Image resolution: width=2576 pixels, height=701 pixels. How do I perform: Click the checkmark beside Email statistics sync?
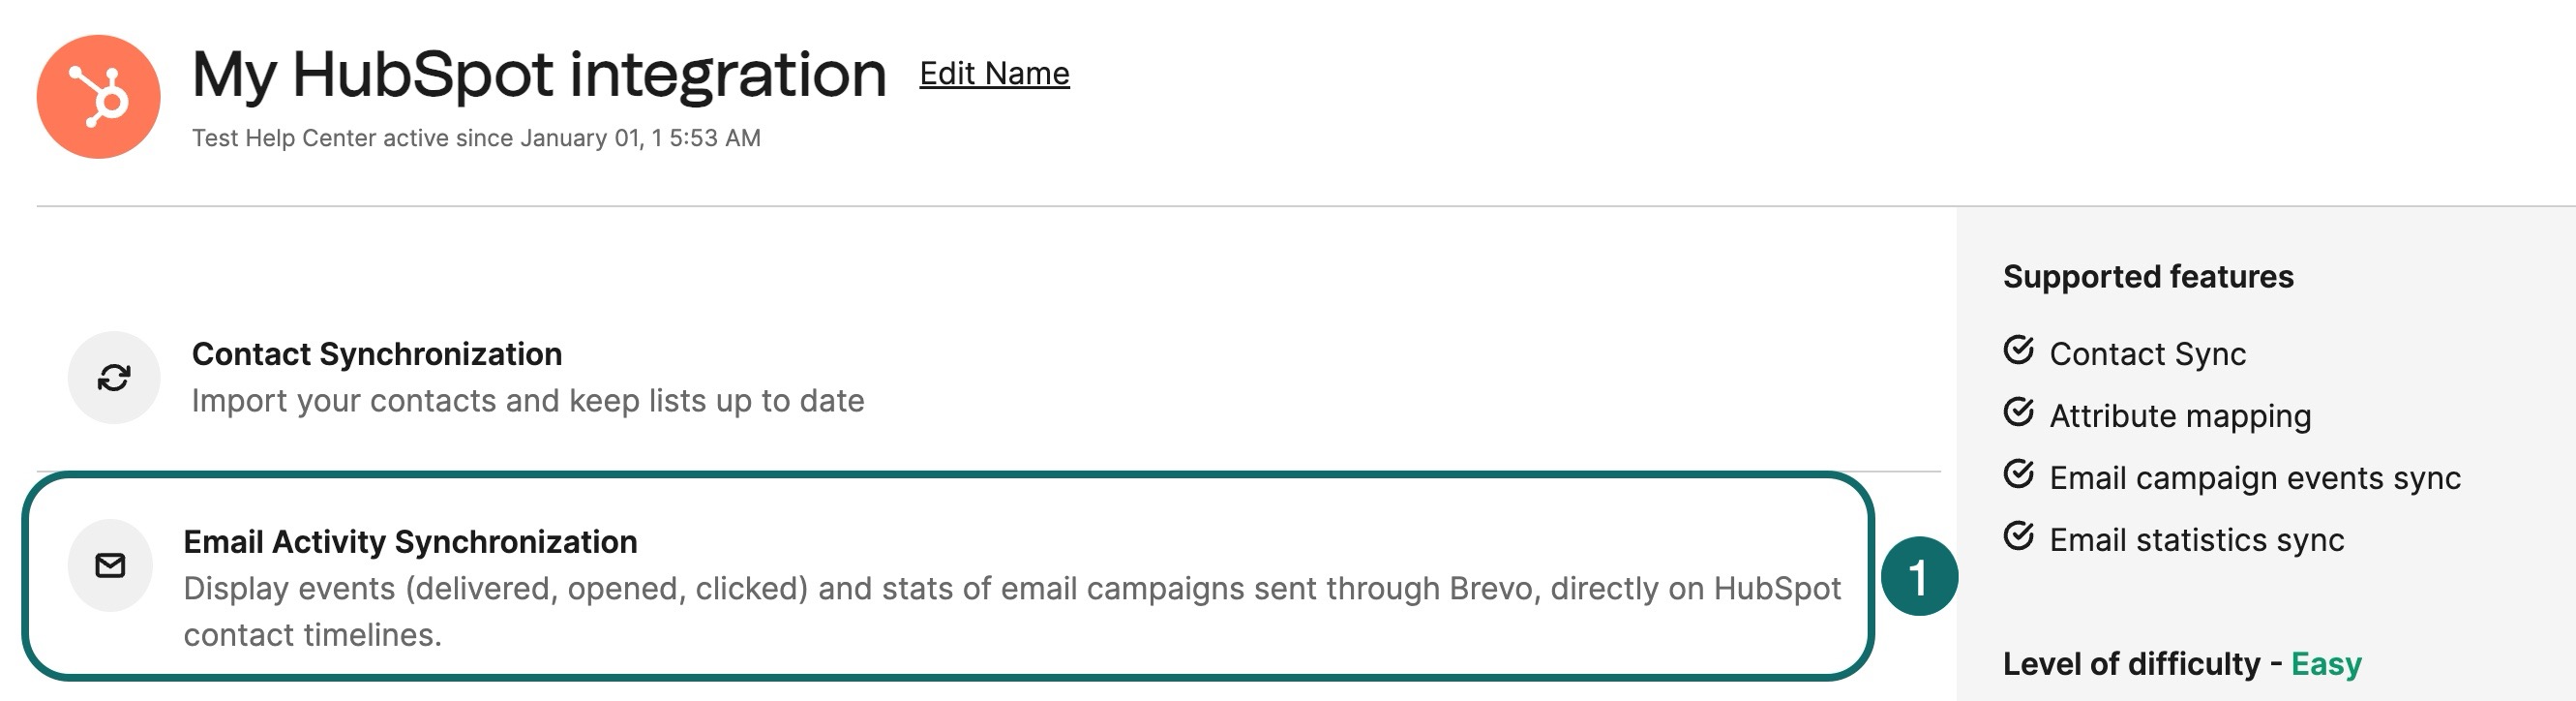click(2020, 537)
